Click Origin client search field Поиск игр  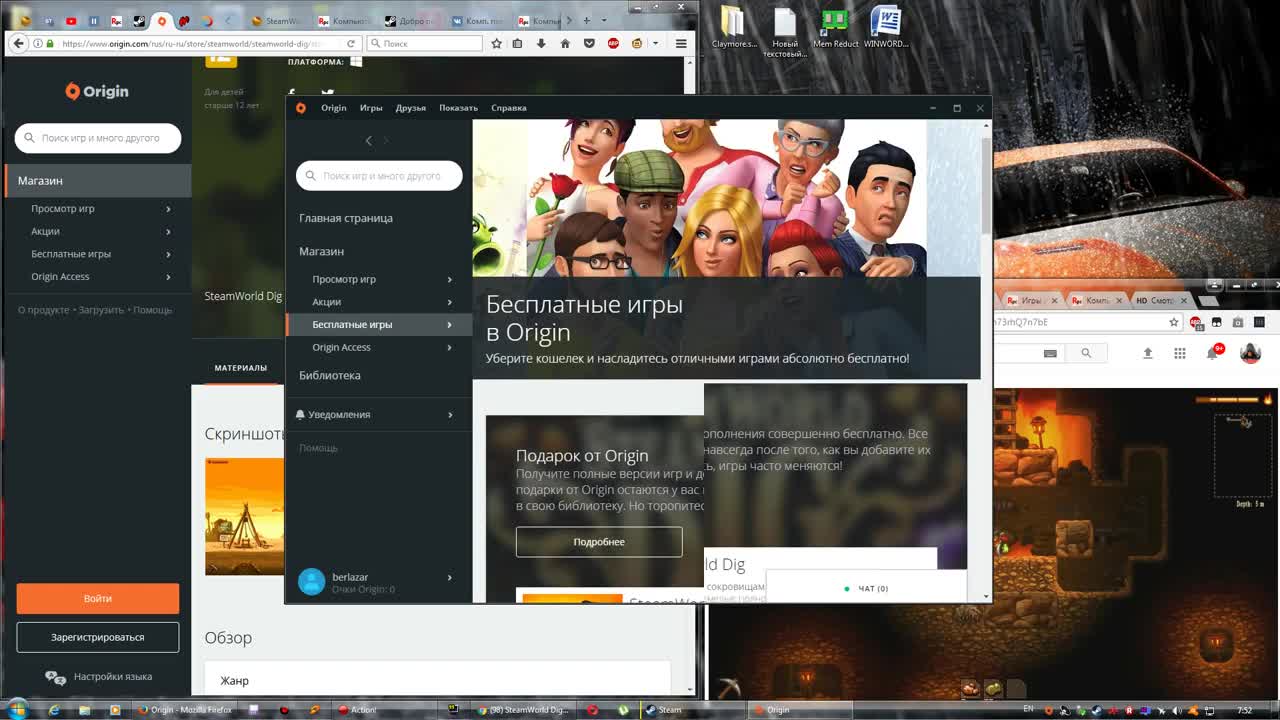pos(379,176)
